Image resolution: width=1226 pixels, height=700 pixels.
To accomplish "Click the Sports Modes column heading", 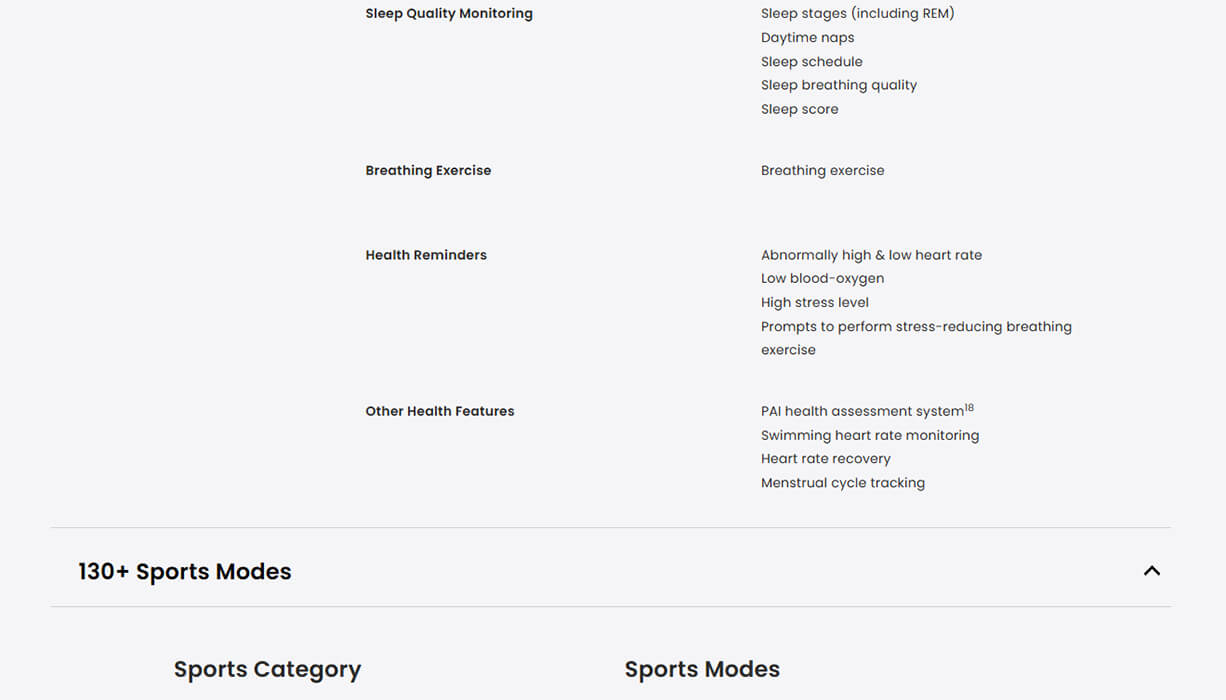I will point(702,669).
